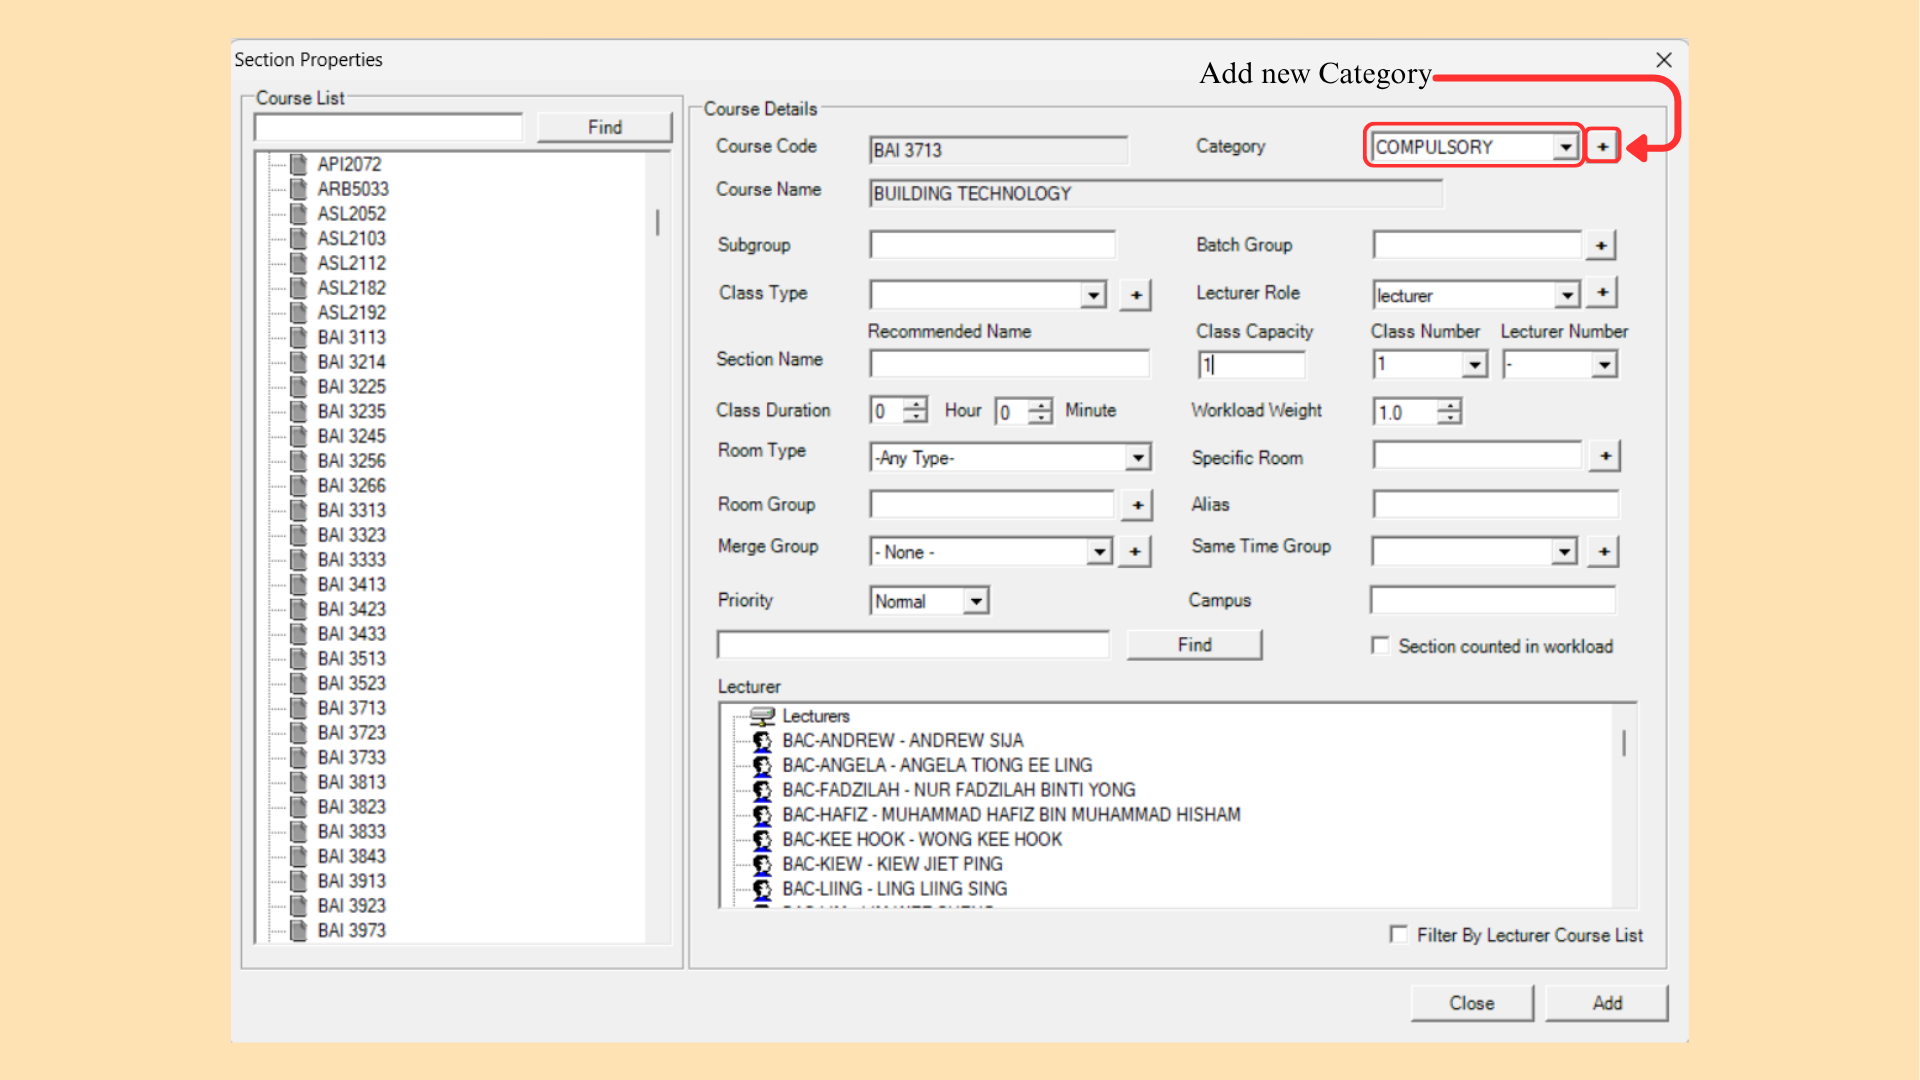Click the document icon next to ARB5033
The width and height of the screenshot is (1920, 1080).
click(298, 189)
